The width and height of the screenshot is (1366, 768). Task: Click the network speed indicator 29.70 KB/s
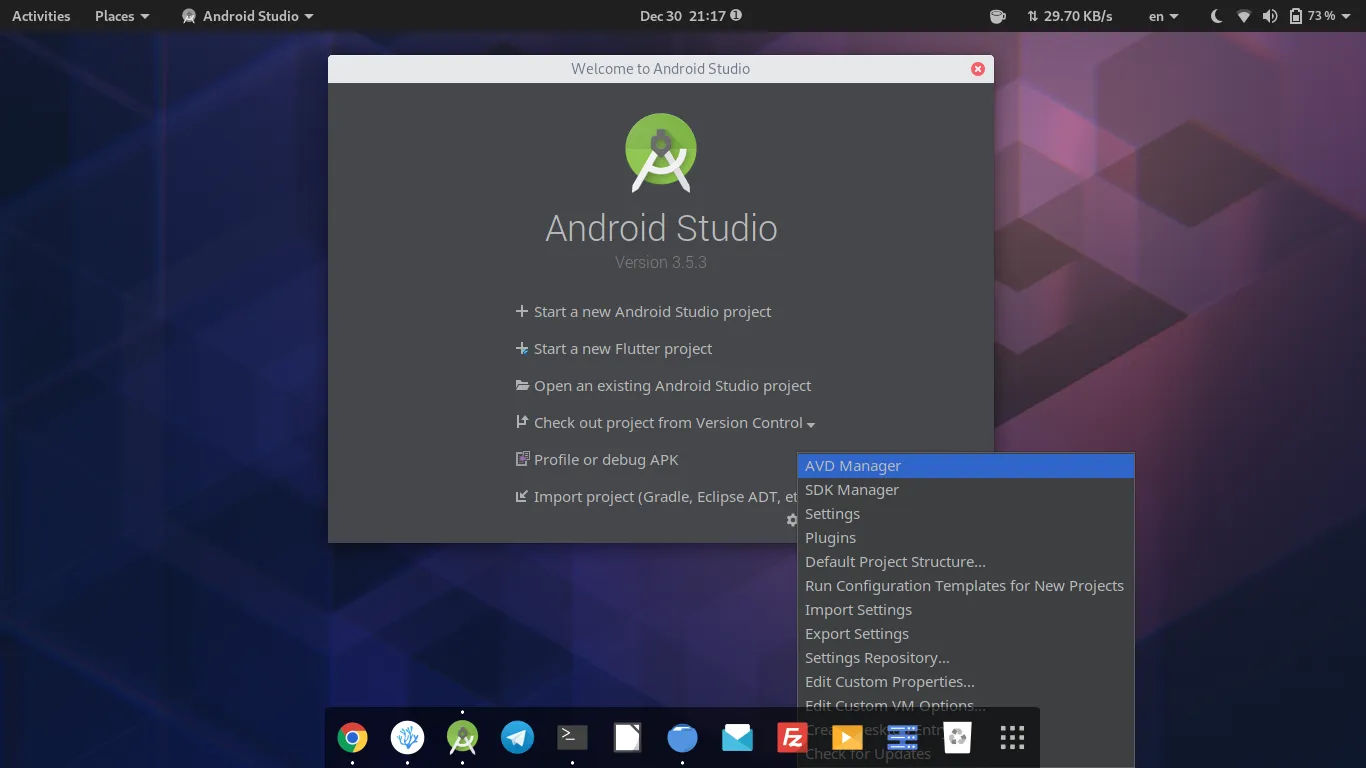tap(1069, 16)
